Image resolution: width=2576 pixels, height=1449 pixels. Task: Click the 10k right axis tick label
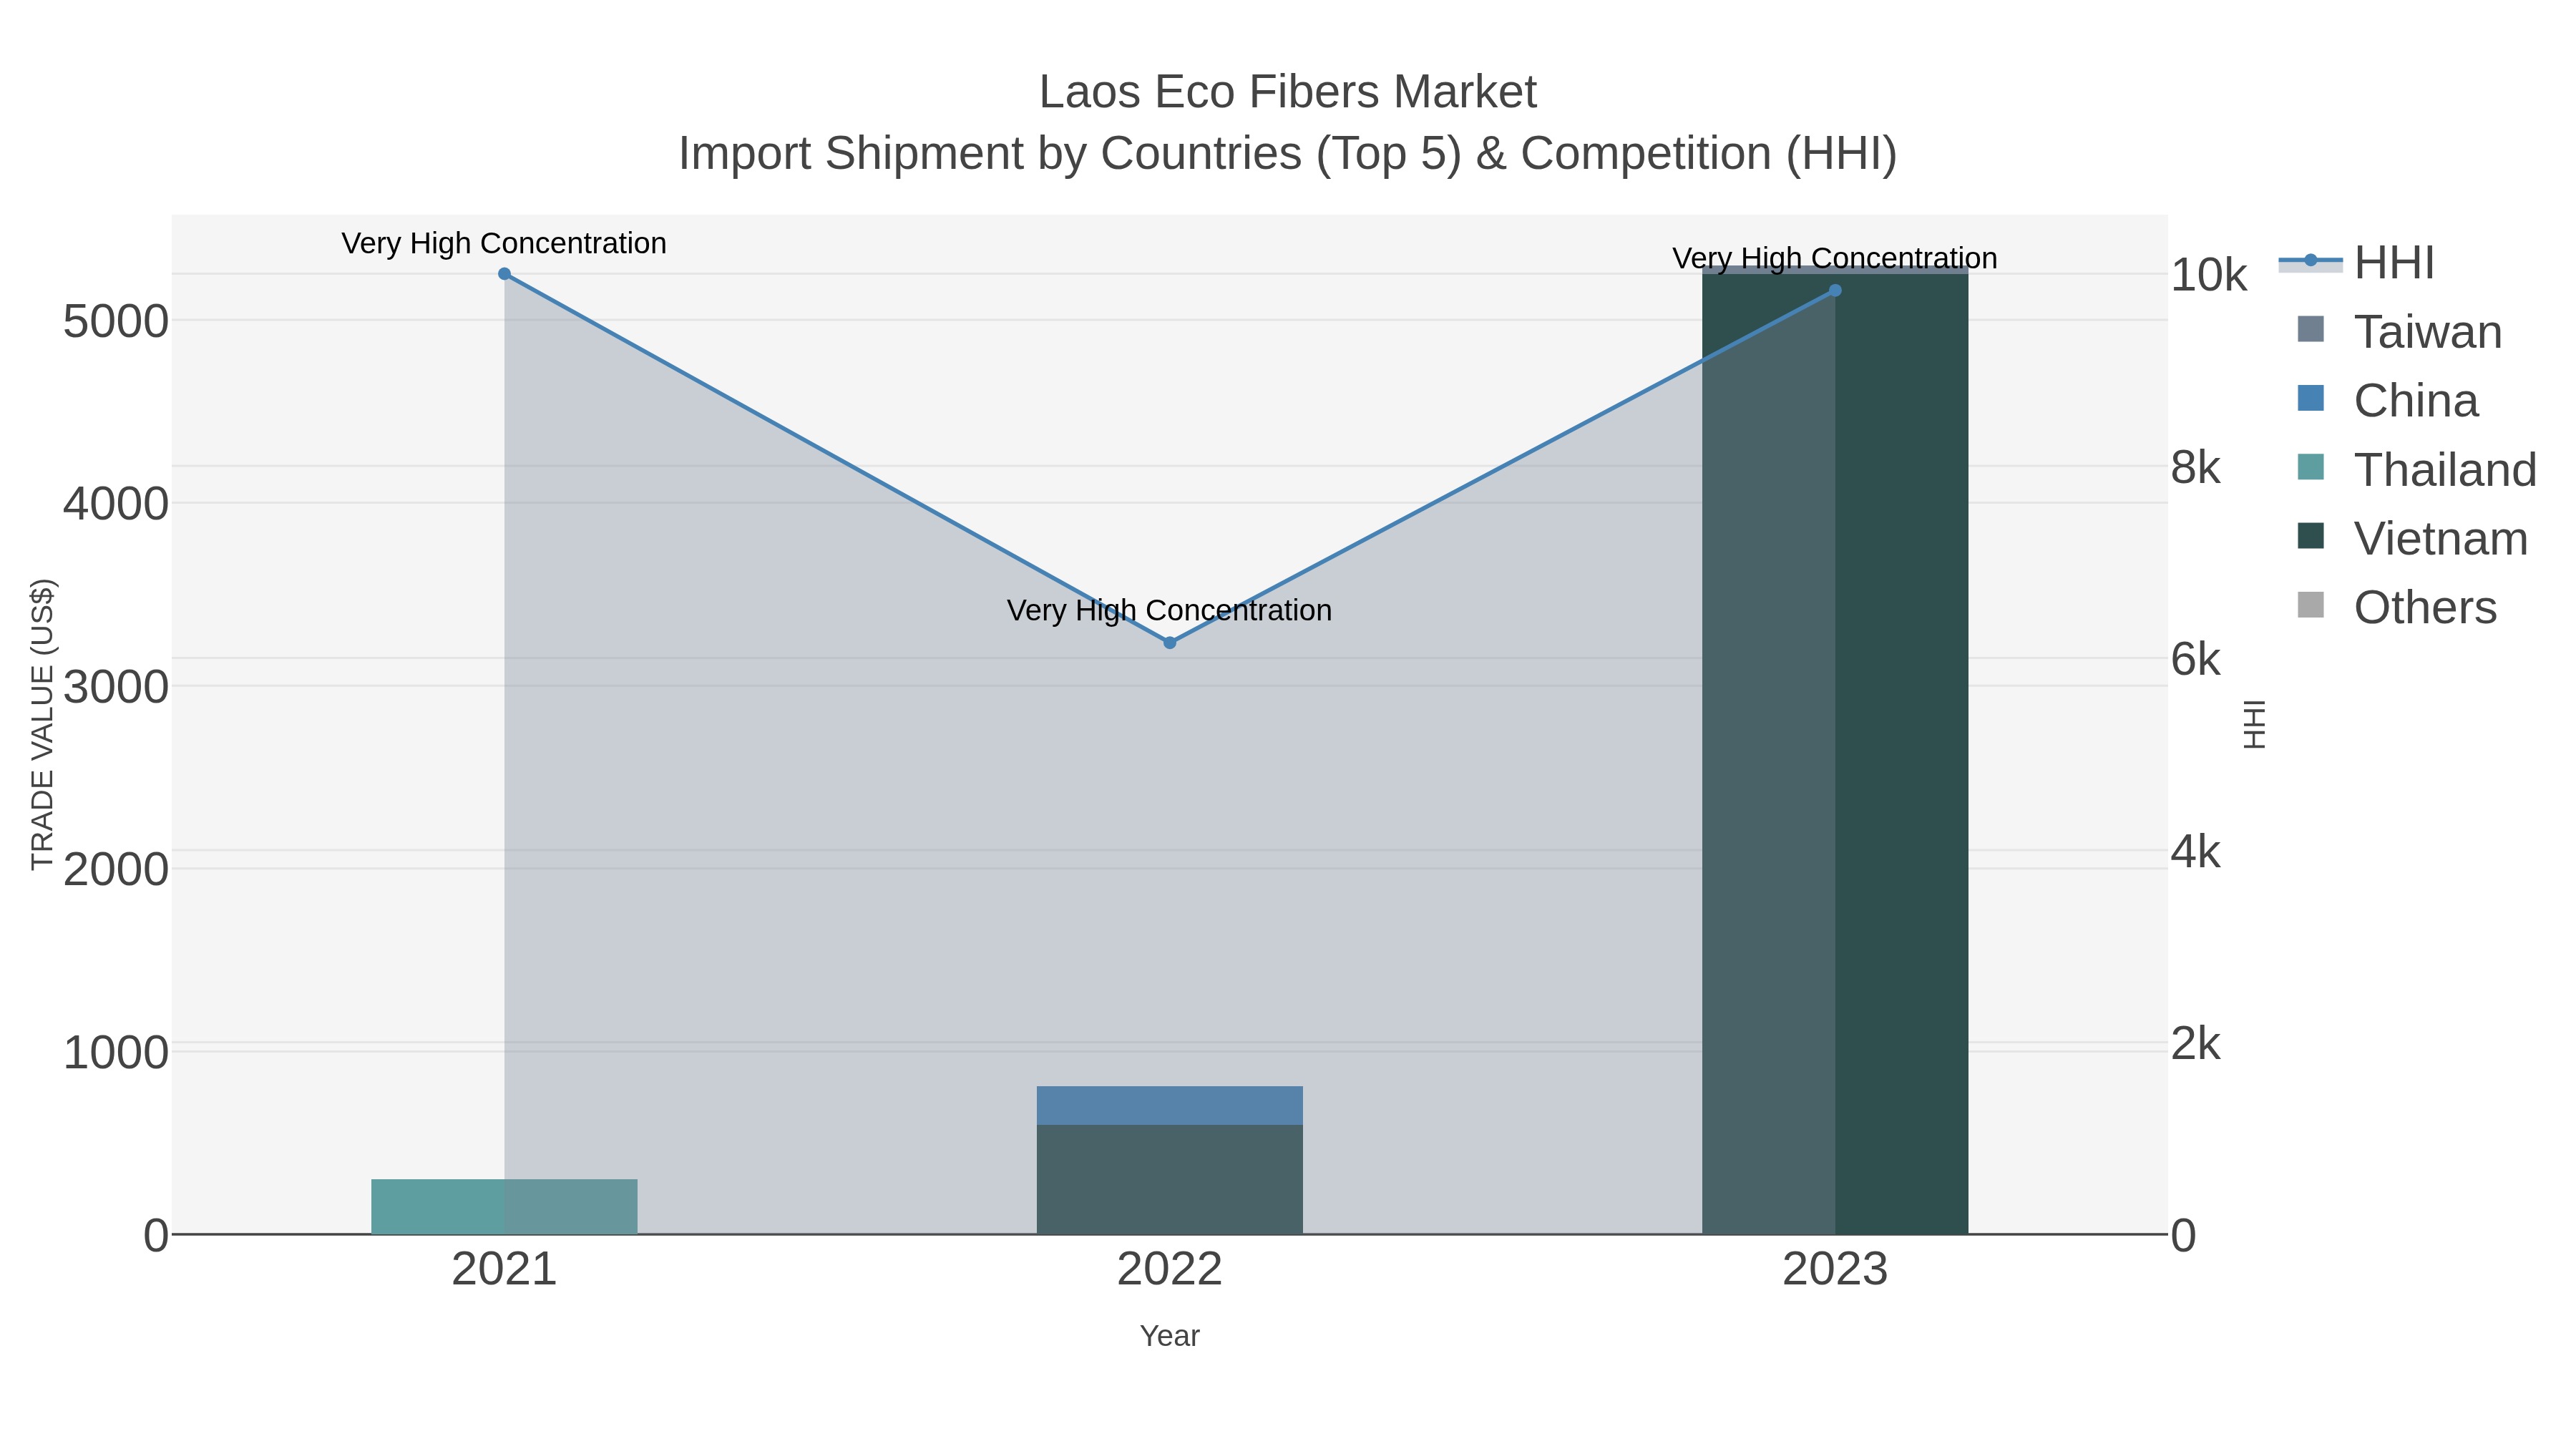[2208, 275]
